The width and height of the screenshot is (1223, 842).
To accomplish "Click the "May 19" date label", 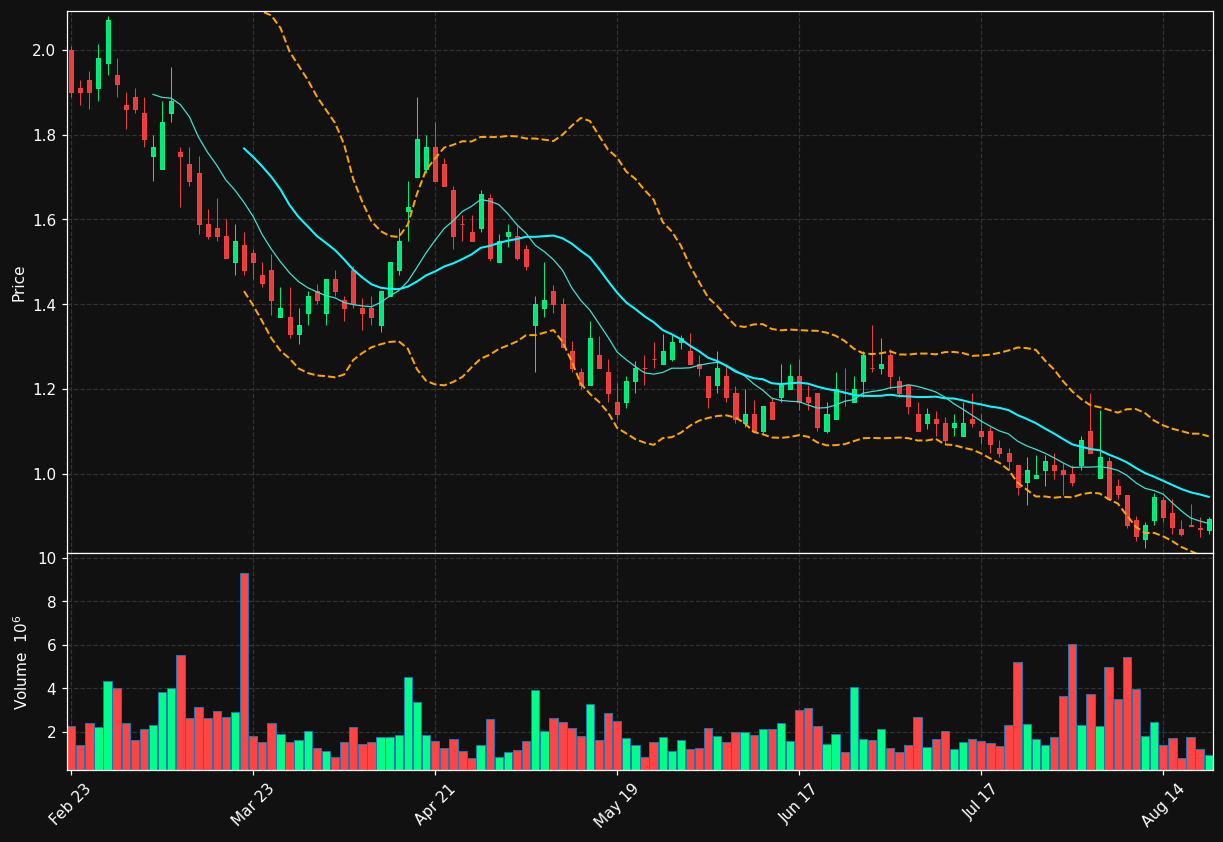I will pyautogui.click(x=616, y=804).
